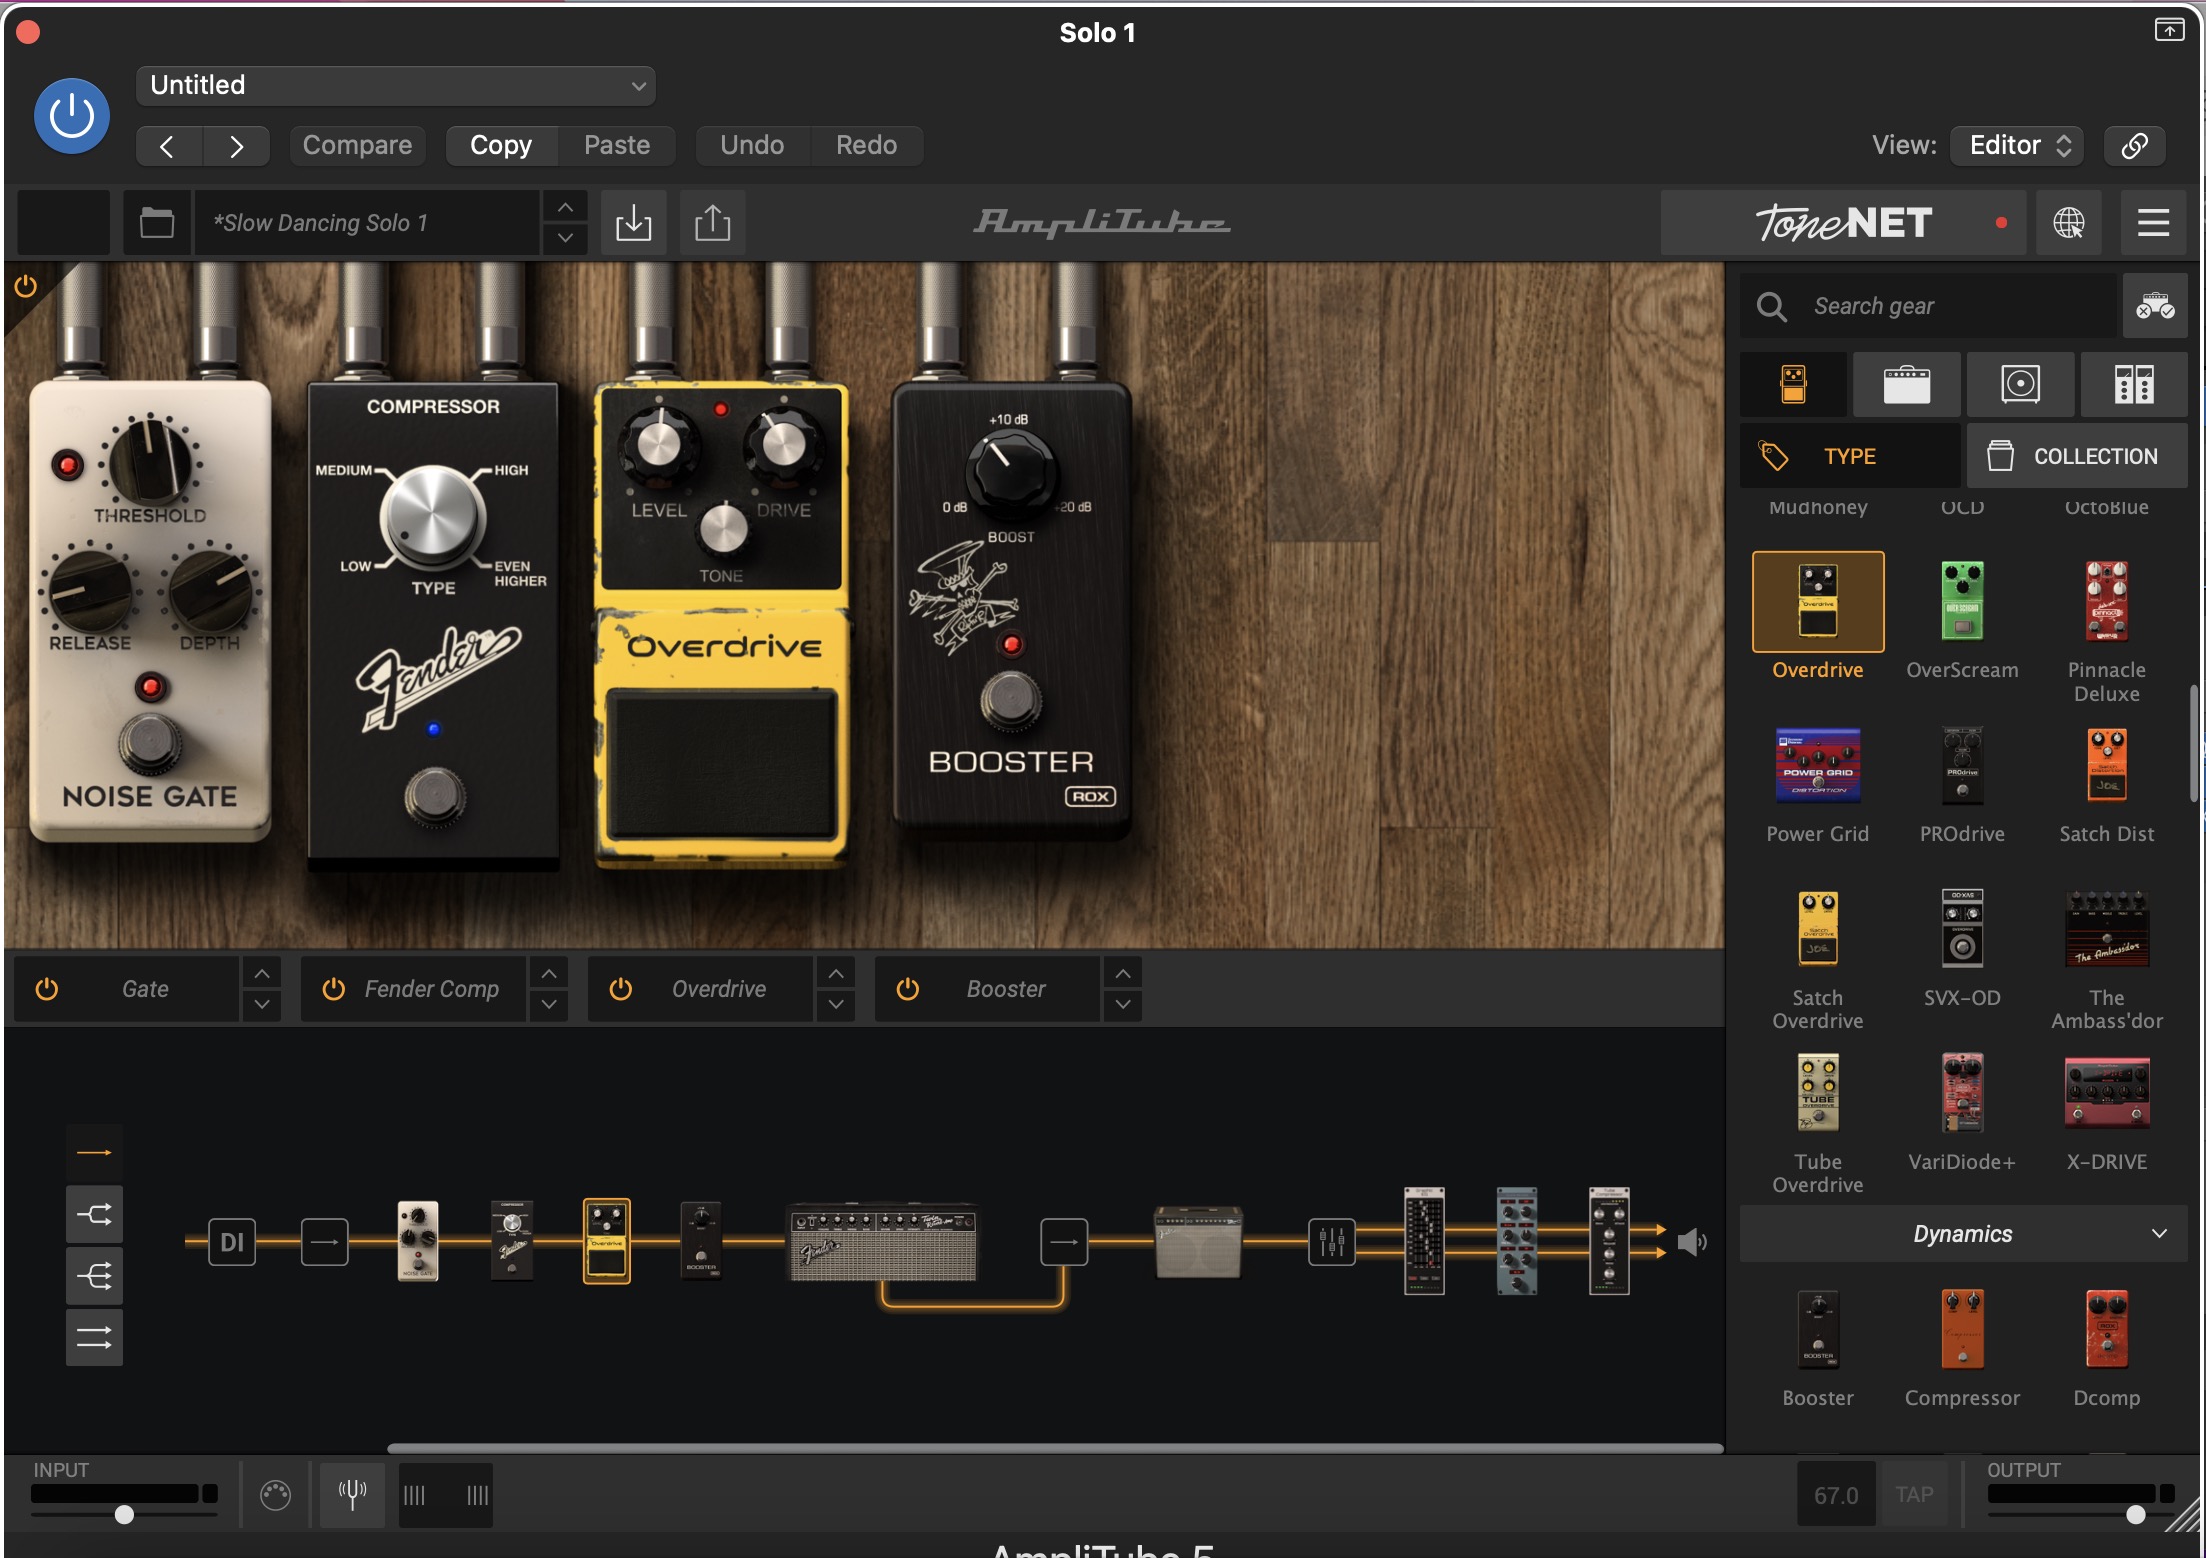Collapse the Dynamics category
2206x1558 pixels.
1963,1234
